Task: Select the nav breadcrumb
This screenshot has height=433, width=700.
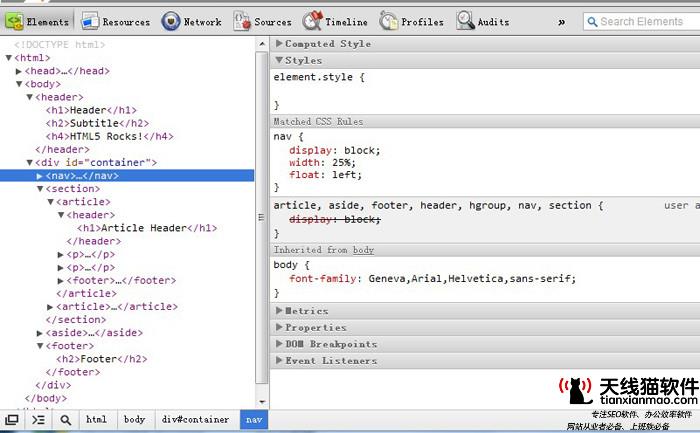Action: (x=254, y=420)
